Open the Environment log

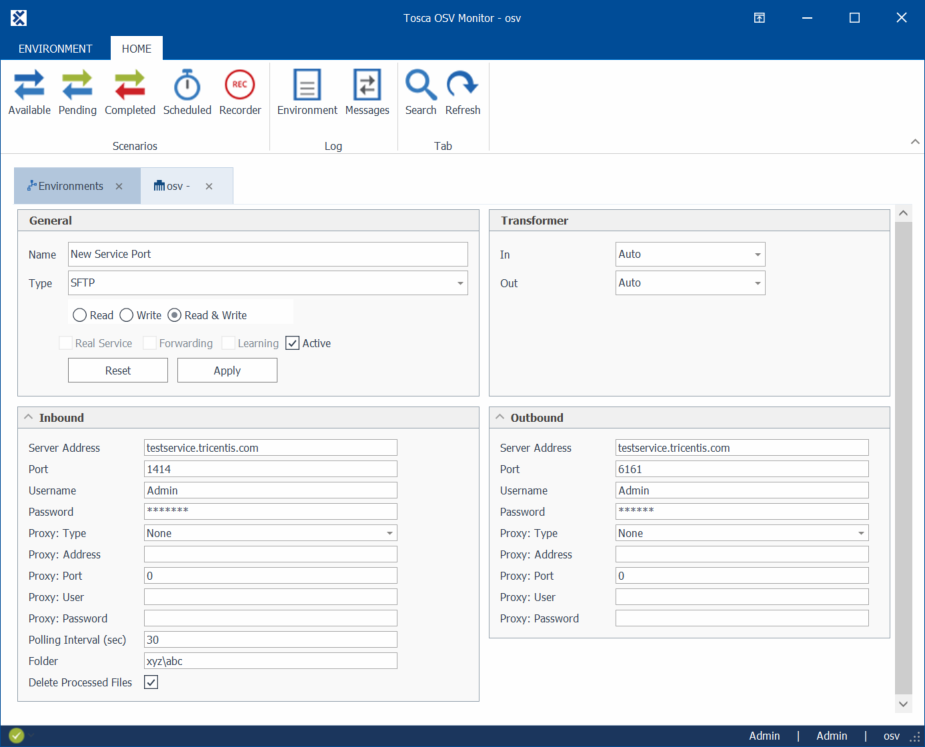(x=307, y=93)
